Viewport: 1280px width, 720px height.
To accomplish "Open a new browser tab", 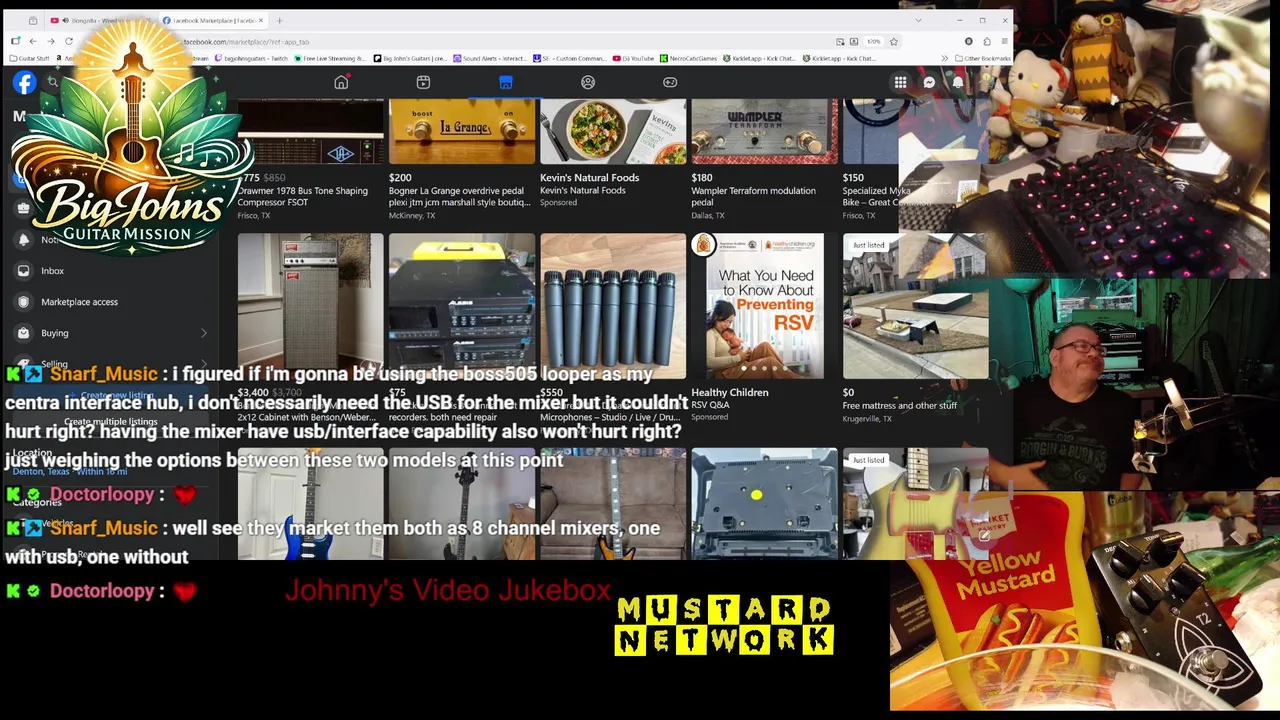I will click(x=279, y=20).
